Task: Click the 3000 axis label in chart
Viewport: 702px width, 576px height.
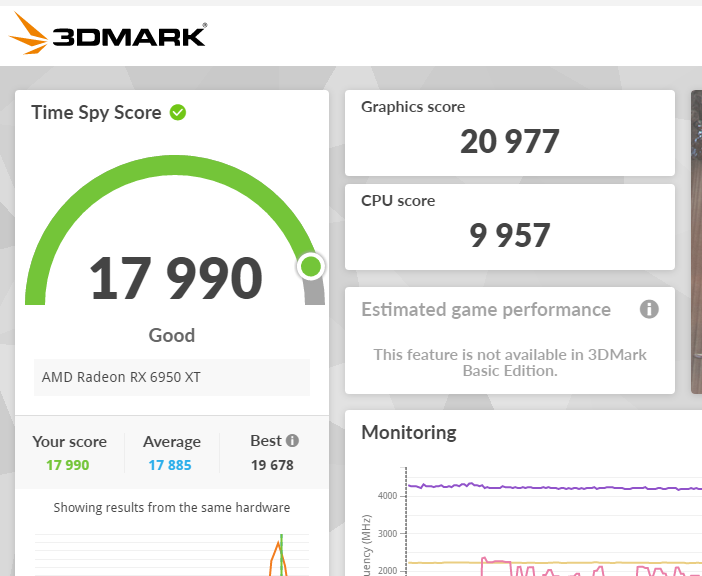Action: (388, 533)
